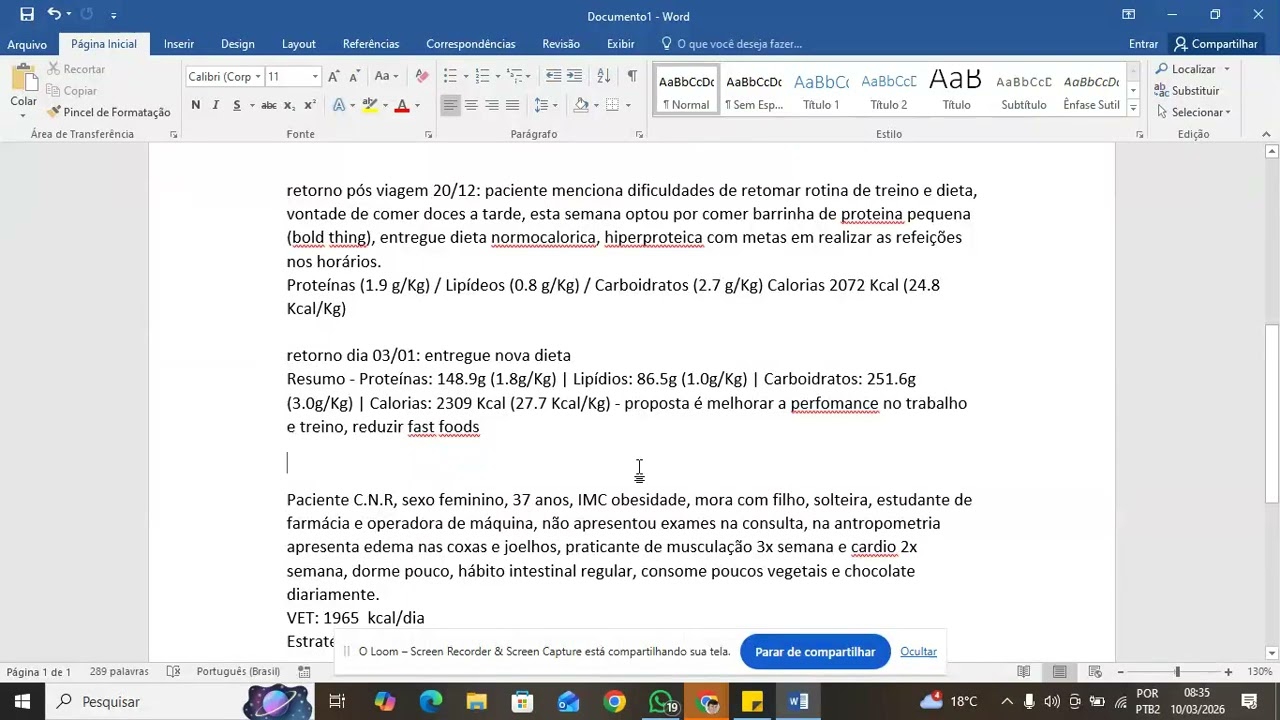Viewport: 1280px width, 720px height.
Task: Open the Arquivo tab
Action: pyautogui.click(x=27, y=44)
